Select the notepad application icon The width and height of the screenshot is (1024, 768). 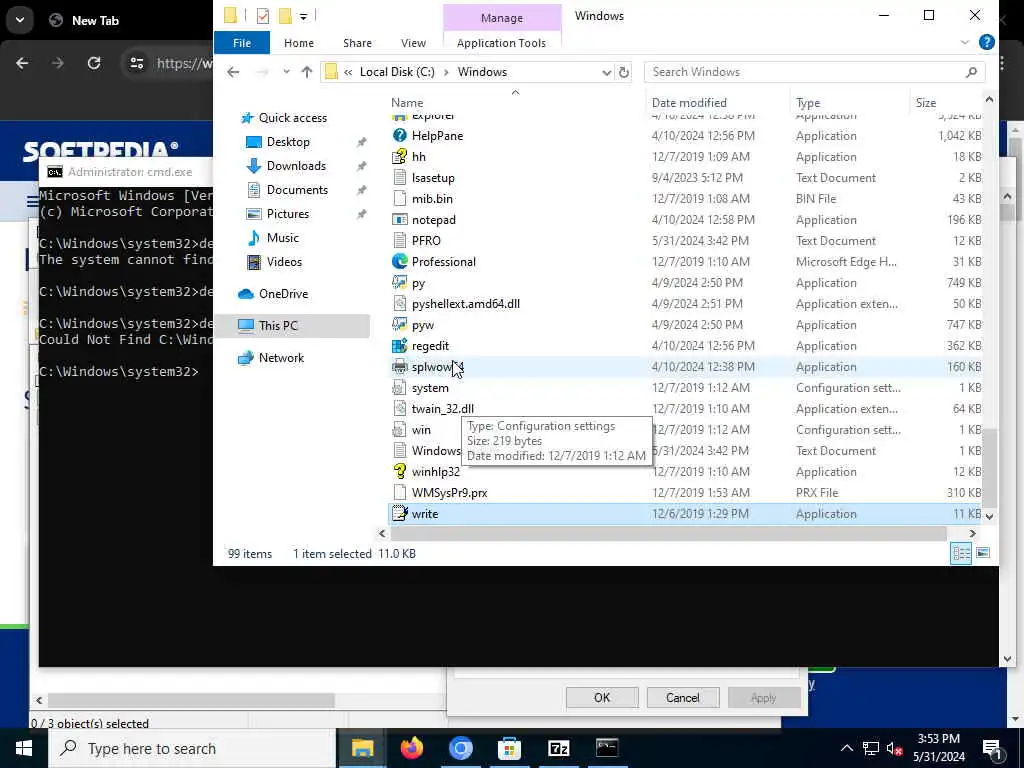400,219
